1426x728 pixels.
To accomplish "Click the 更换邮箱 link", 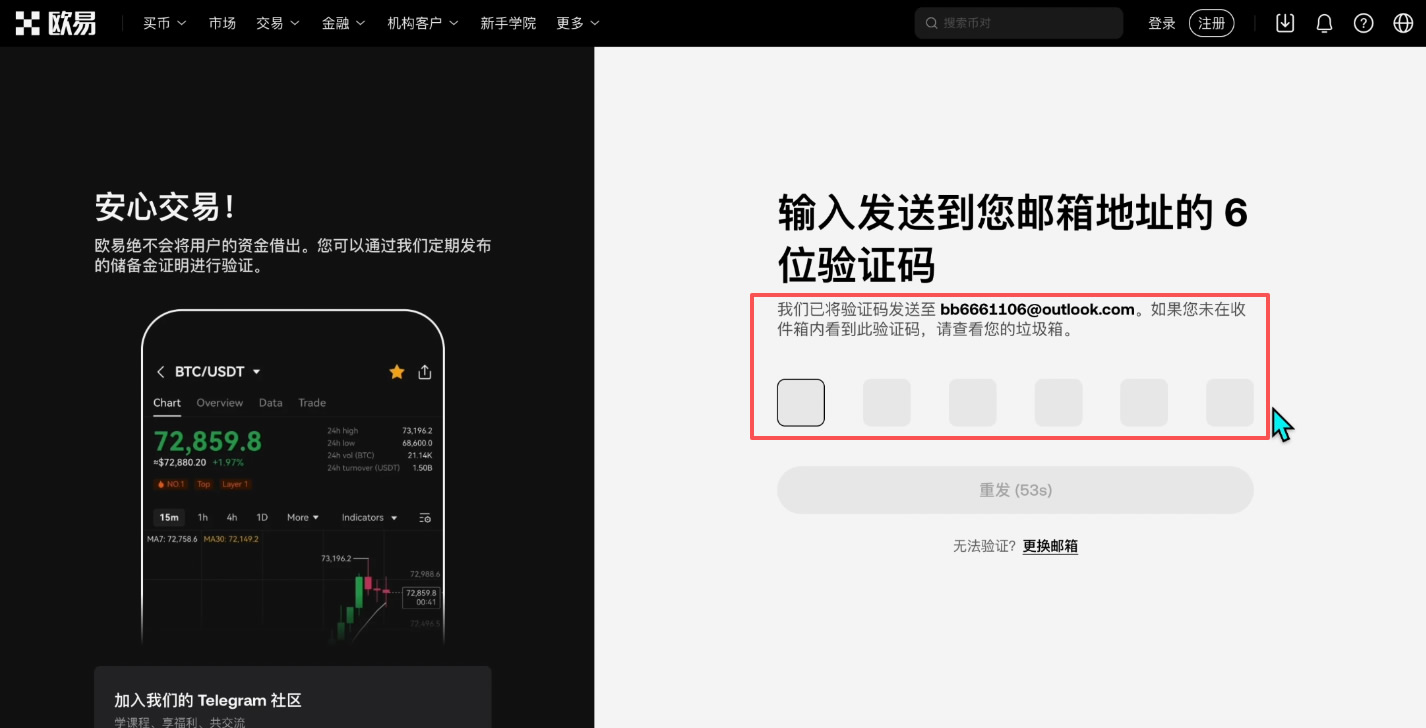I will [1049, 546].
